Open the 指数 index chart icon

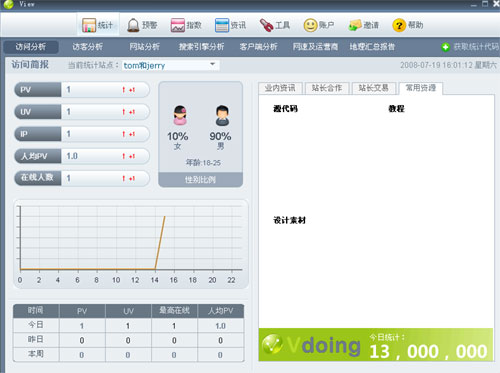178,25
